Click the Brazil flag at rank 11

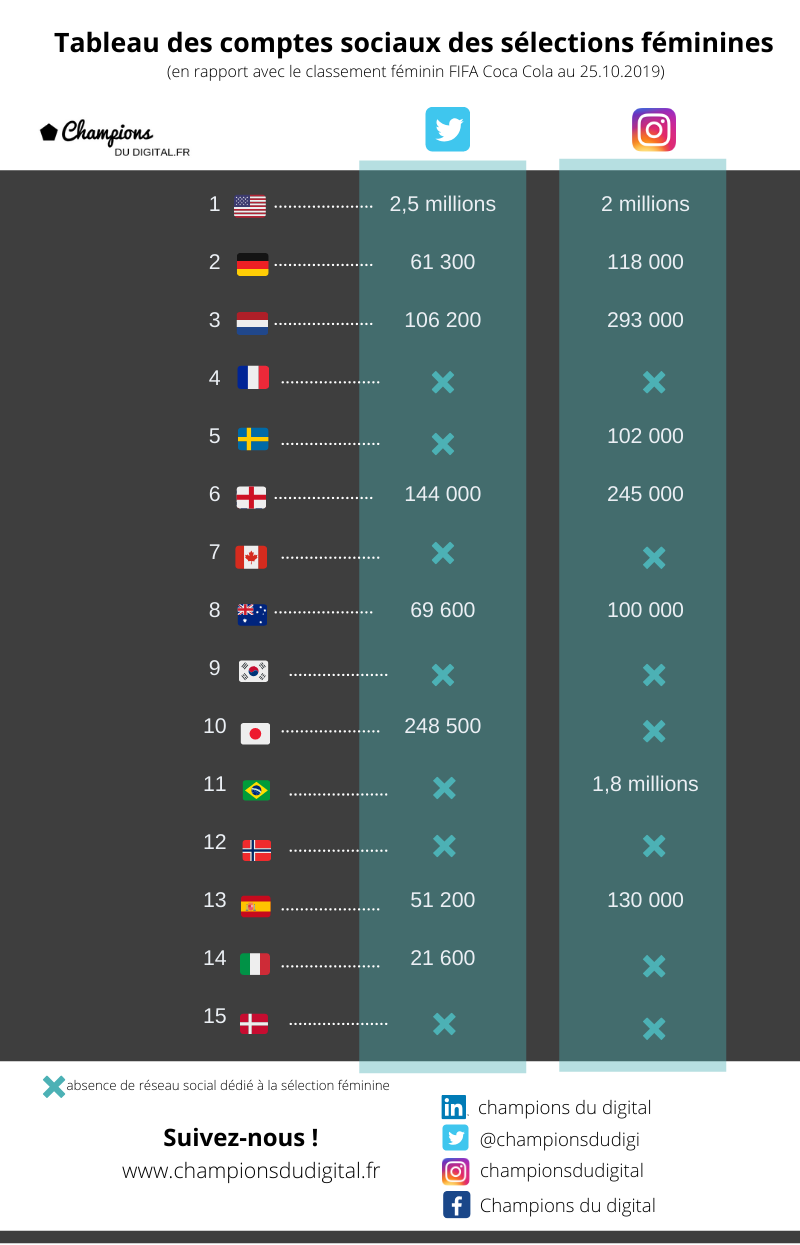(x=256, y=790)
